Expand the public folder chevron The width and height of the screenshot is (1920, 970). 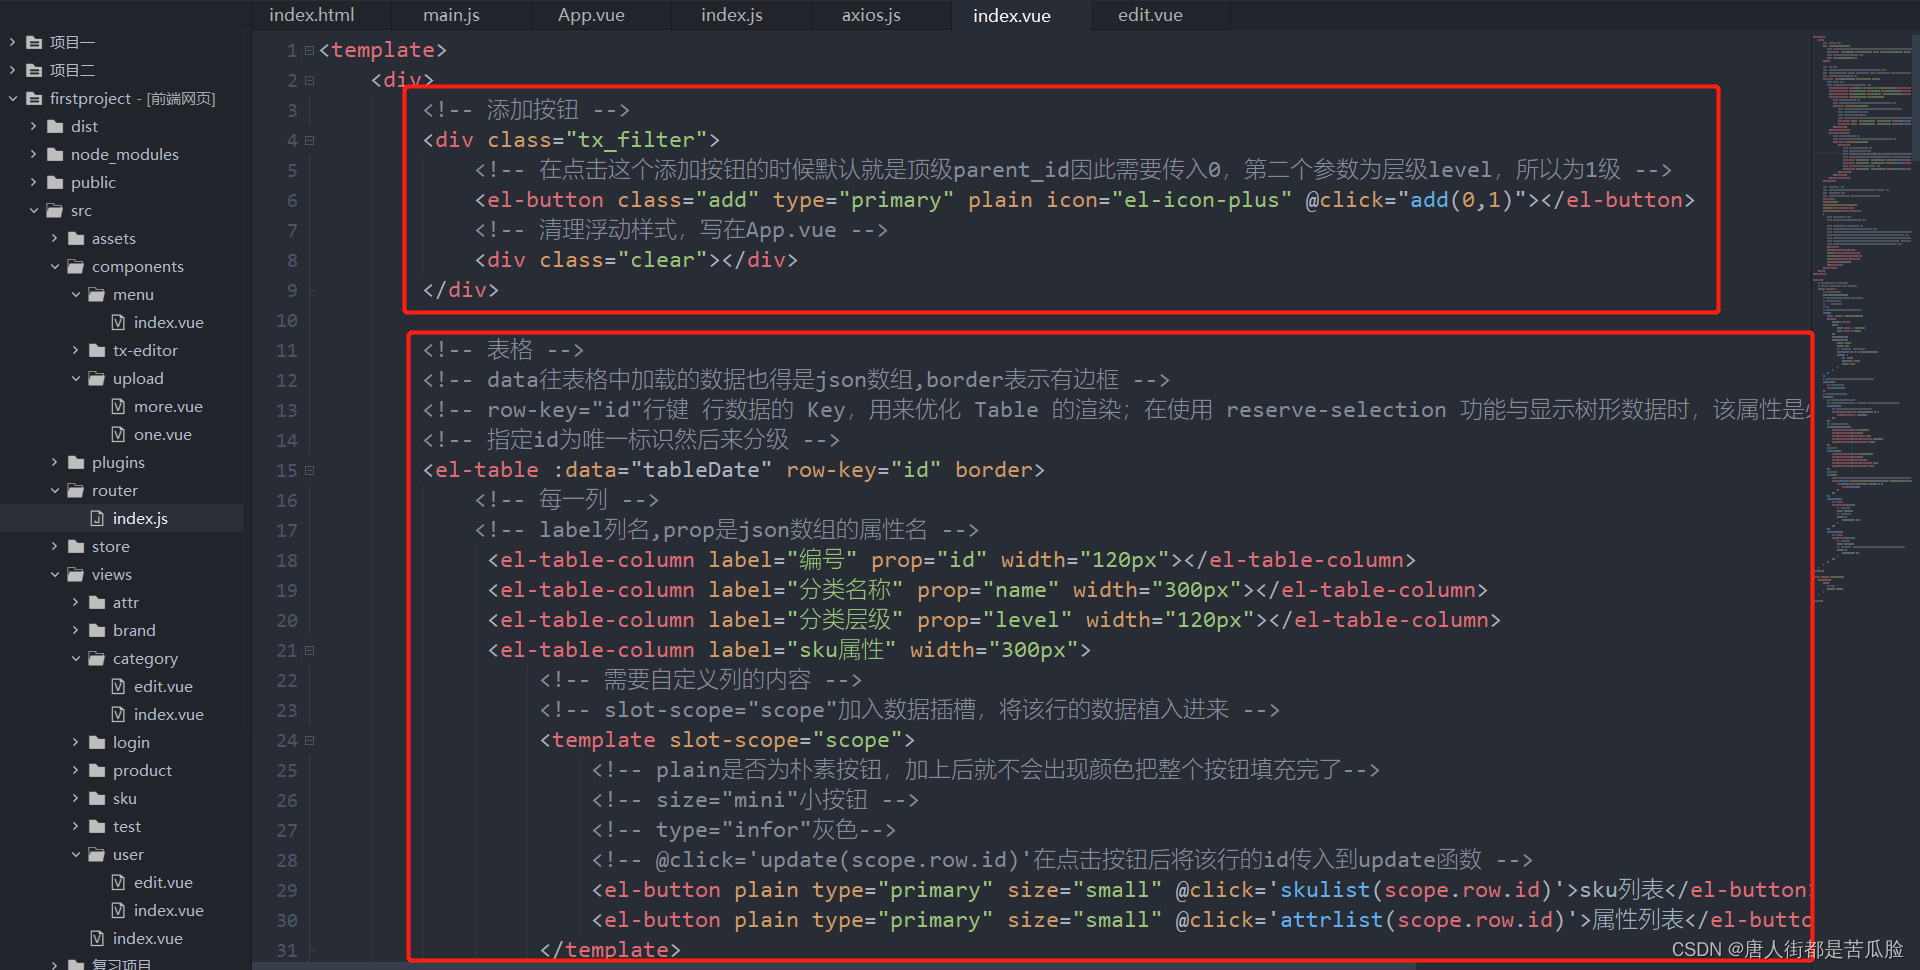coord(33,182)
